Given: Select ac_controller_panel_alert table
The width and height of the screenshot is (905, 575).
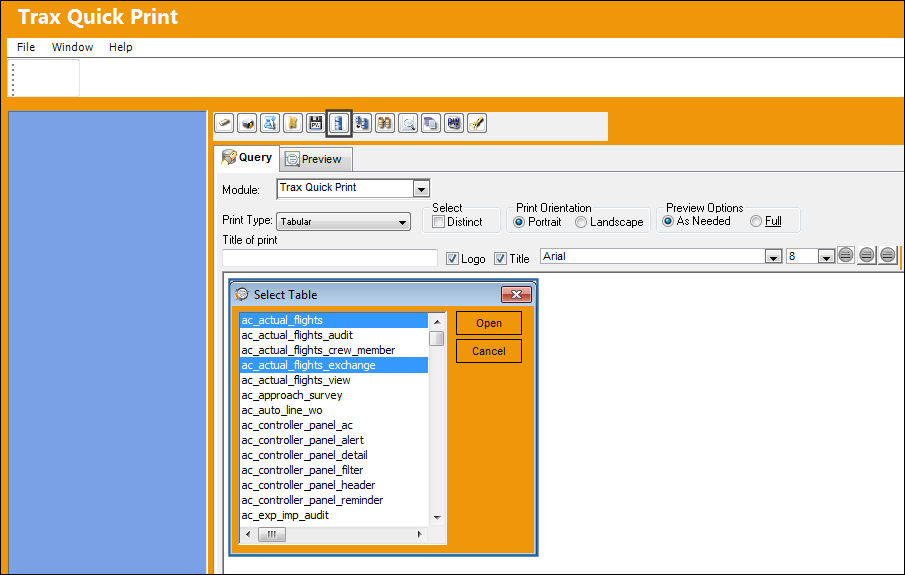Looking at the screenshot, I should (x=334, y=440).
